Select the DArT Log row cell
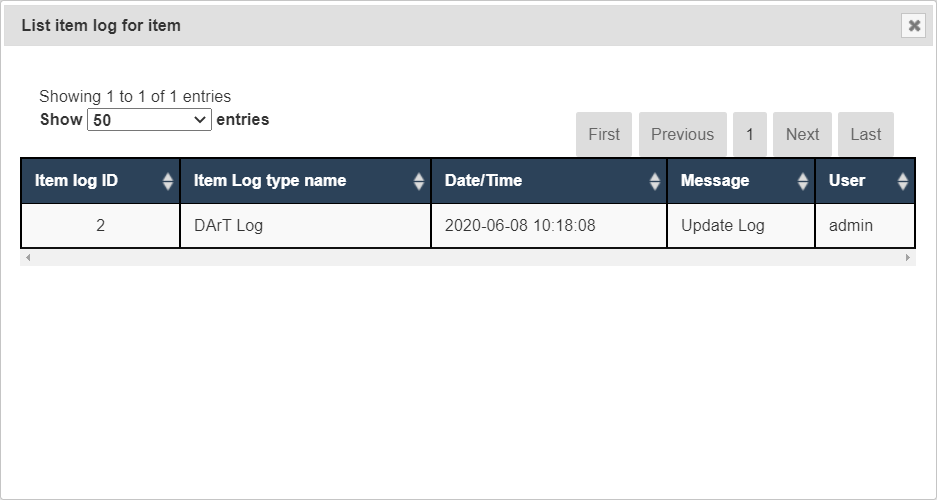The width and height of the screenshot is (937, 500). (x=228, y=226)
